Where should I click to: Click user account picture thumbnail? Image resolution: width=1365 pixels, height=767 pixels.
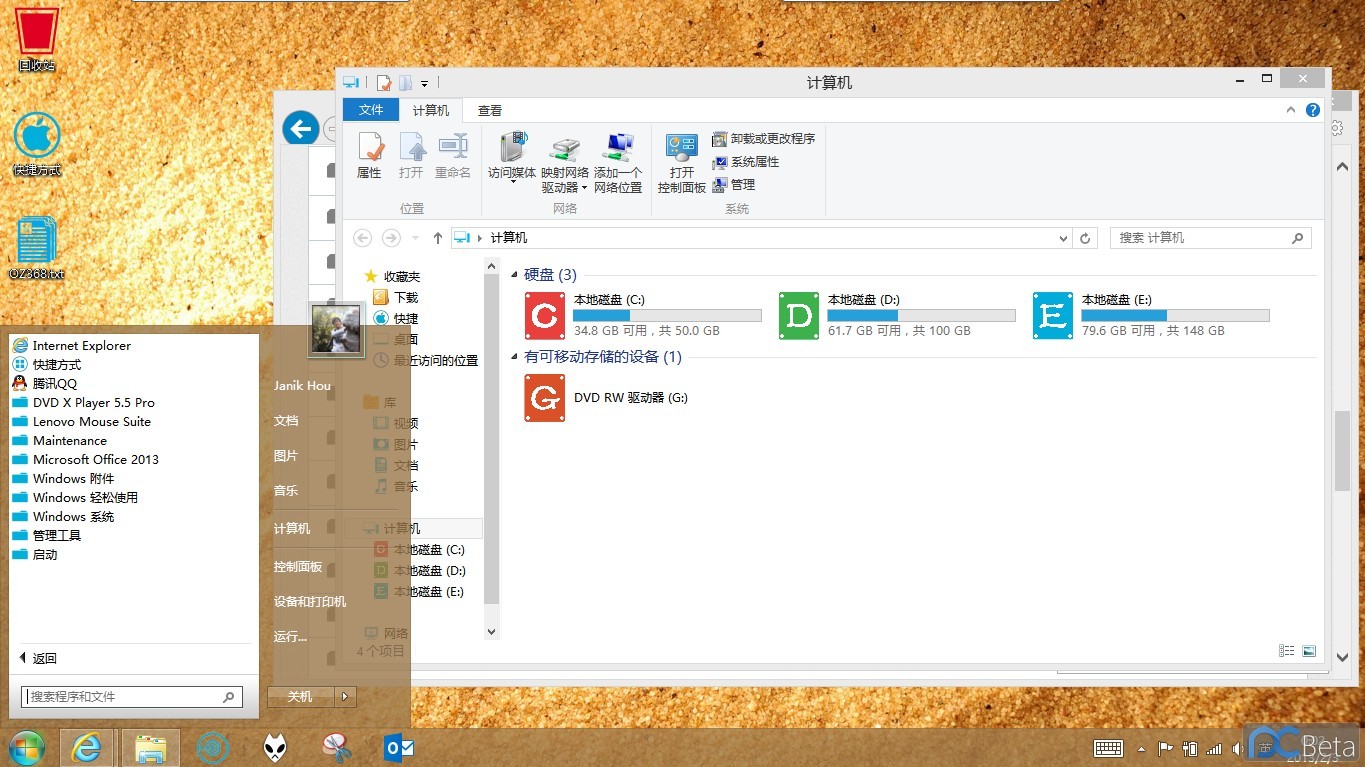coord(336,329)
